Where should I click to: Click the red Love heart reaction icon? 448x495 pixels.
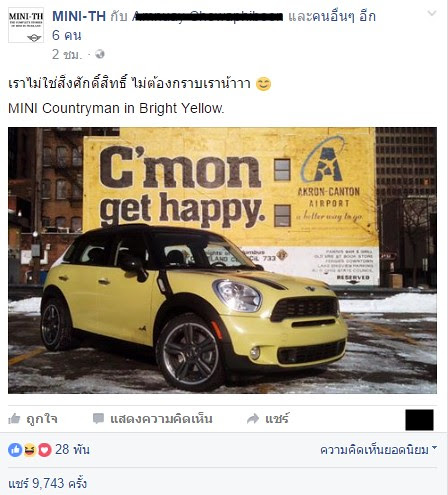pos(45,450)
